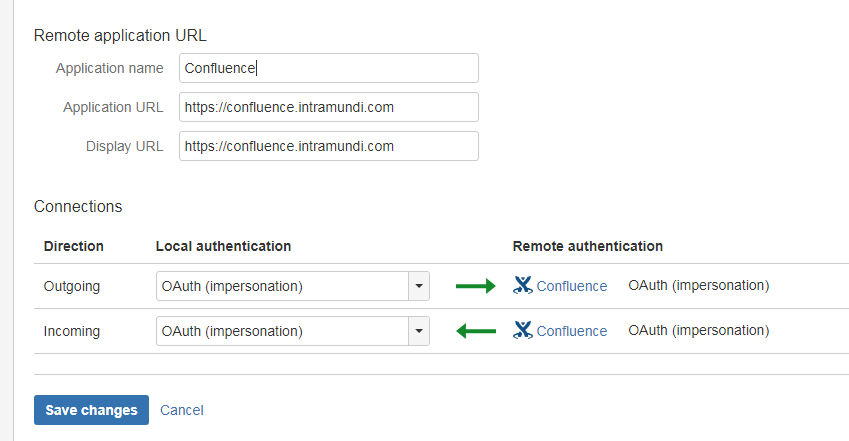Open the Incoming local authentication dropdown arrow

[x=419, y=331]
